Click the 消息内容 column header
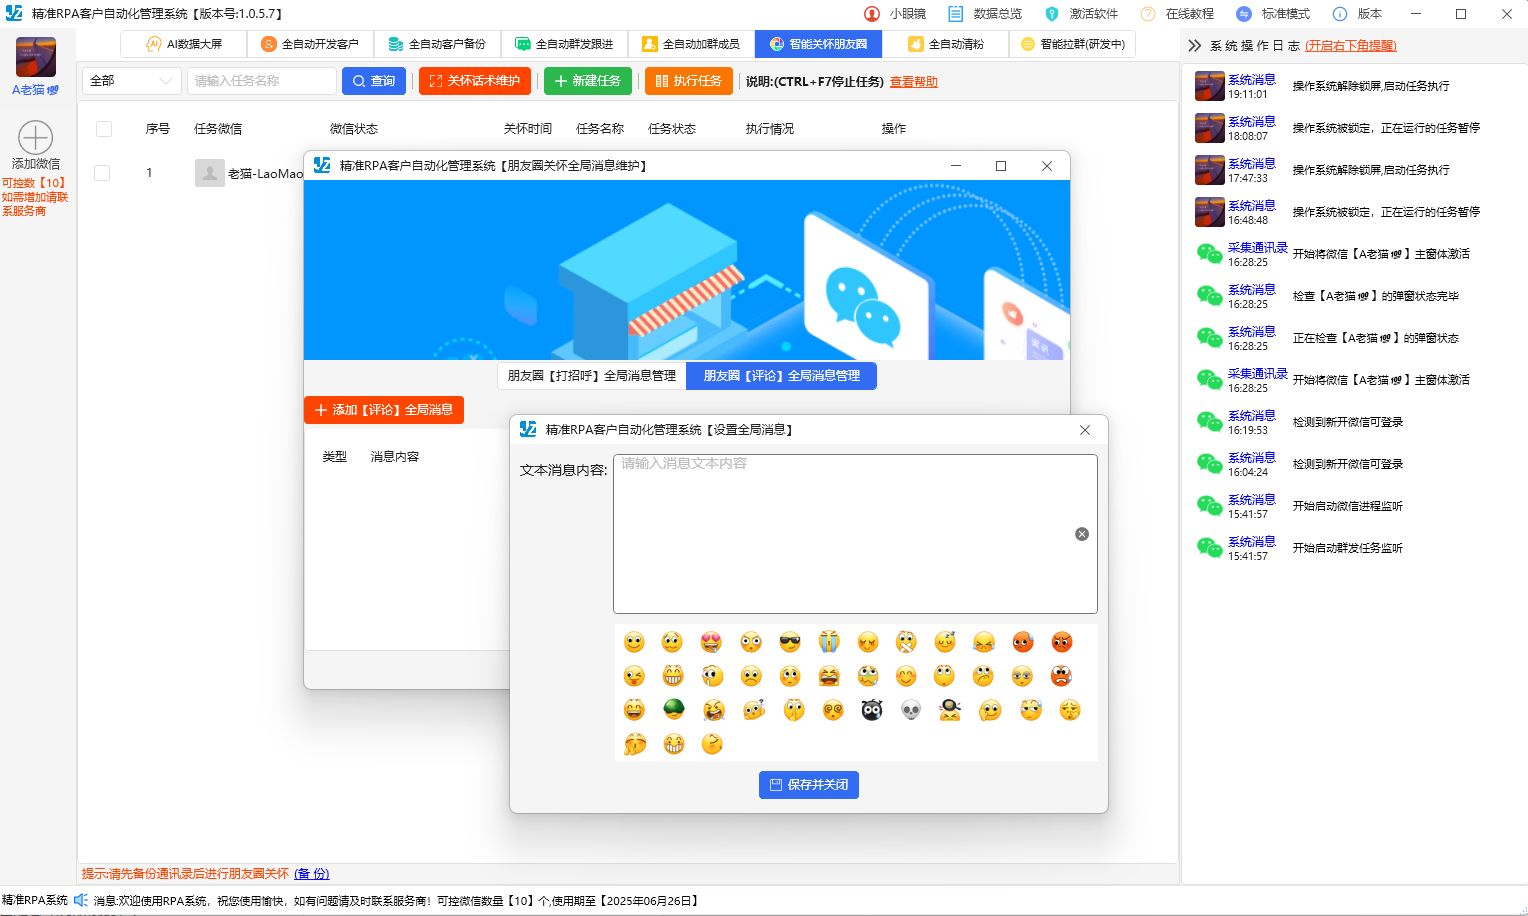Image resolution: width=1528 pixels, height=916 pixels. coord(395,457)
